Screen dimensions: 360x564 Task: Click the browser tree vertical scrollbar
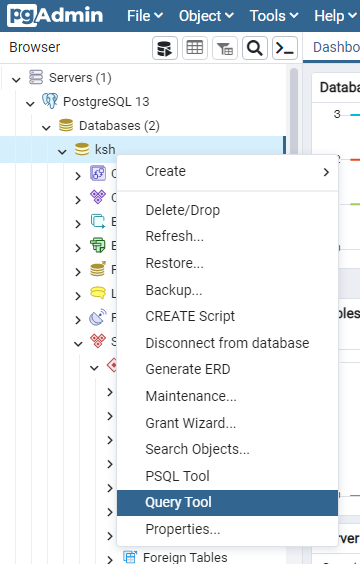pyautogui.click(x=294, y=112)
